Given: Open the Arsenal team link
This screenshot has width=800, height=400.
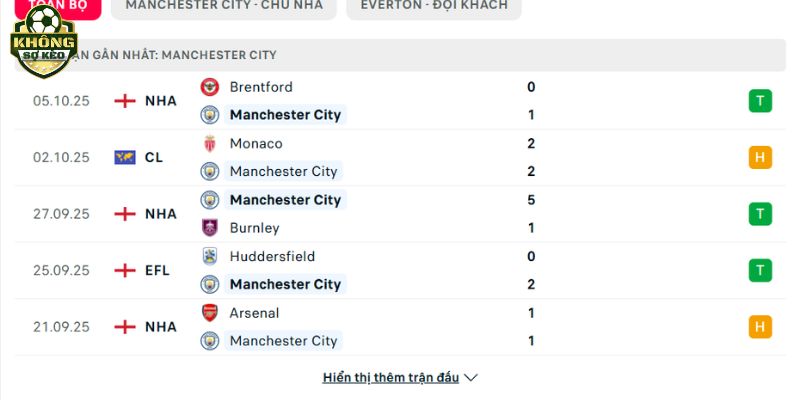Looking at the screenshot, I should click(254, 313).
